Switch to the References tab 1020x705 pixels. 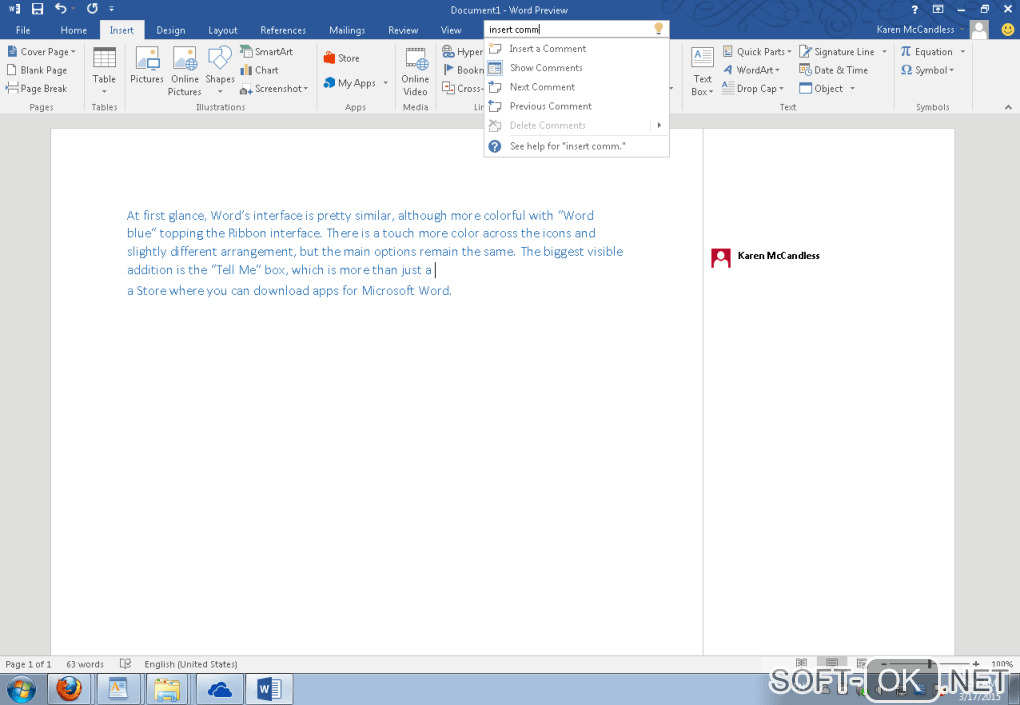pyautogui.click(x=283, y=30)
